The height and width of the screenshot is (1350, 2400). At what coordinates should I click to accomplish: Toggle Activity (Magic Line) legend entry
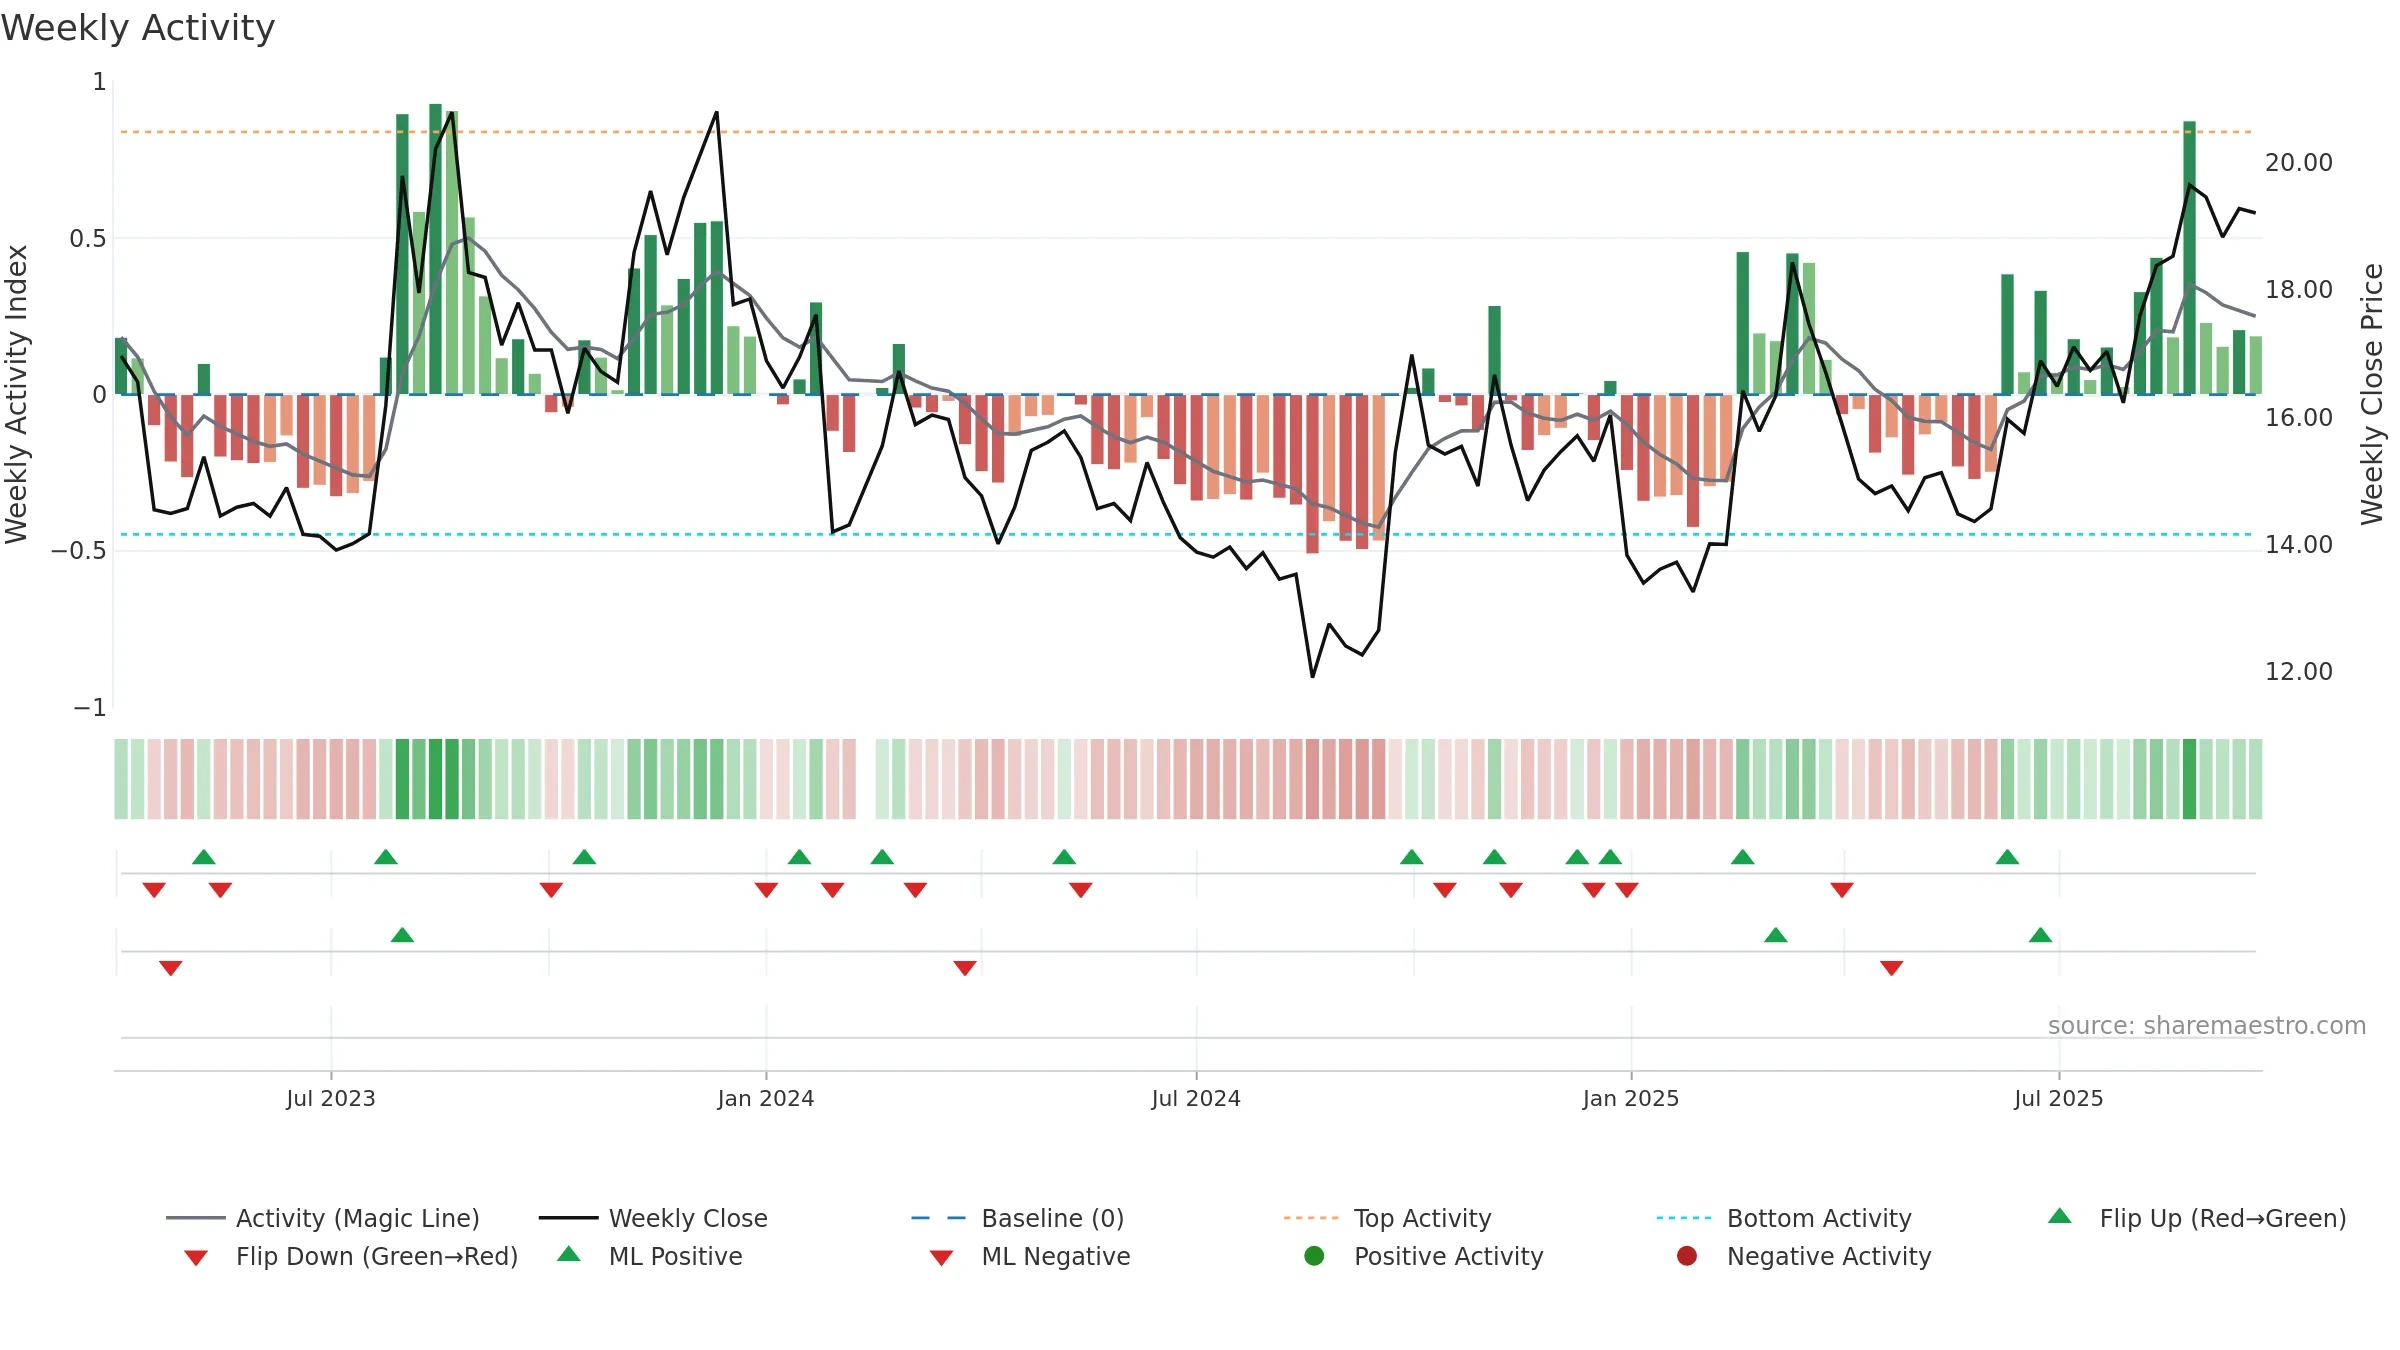323,1218
